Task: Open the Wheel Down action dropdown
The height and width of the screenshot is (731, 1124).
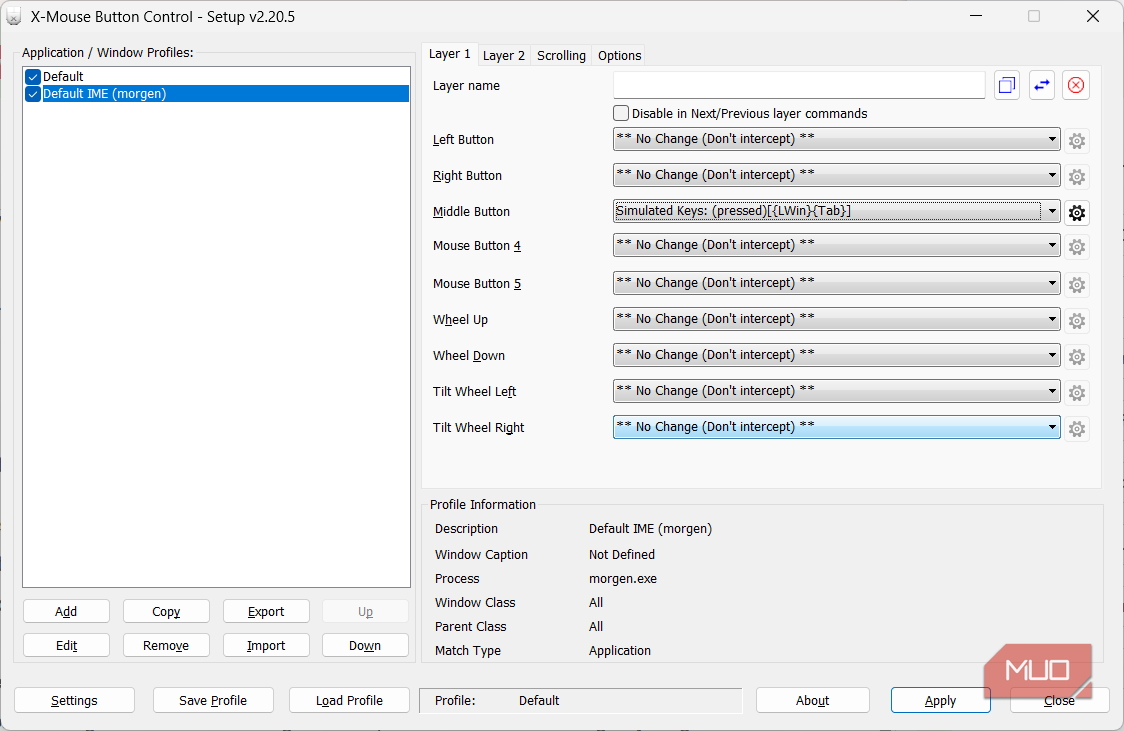Action: pyautogui.click(x=837, y=355)
